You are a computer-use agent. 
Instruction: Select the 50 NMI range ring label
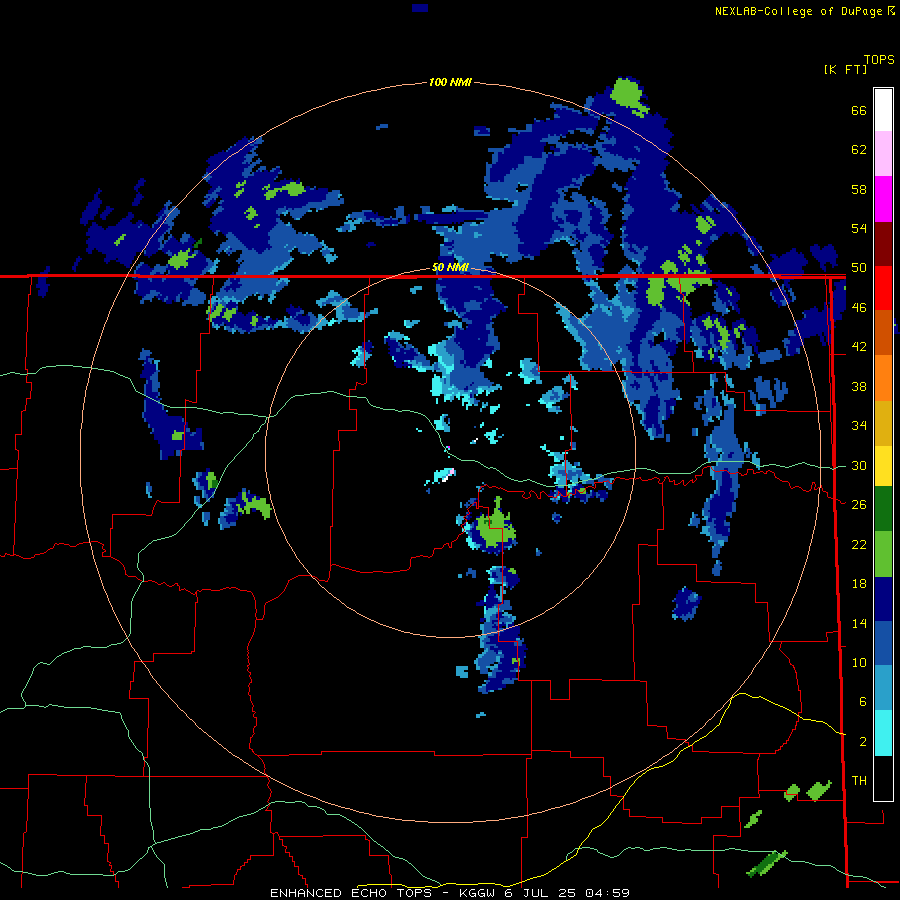pyautogui.click(x=450, y=267)
